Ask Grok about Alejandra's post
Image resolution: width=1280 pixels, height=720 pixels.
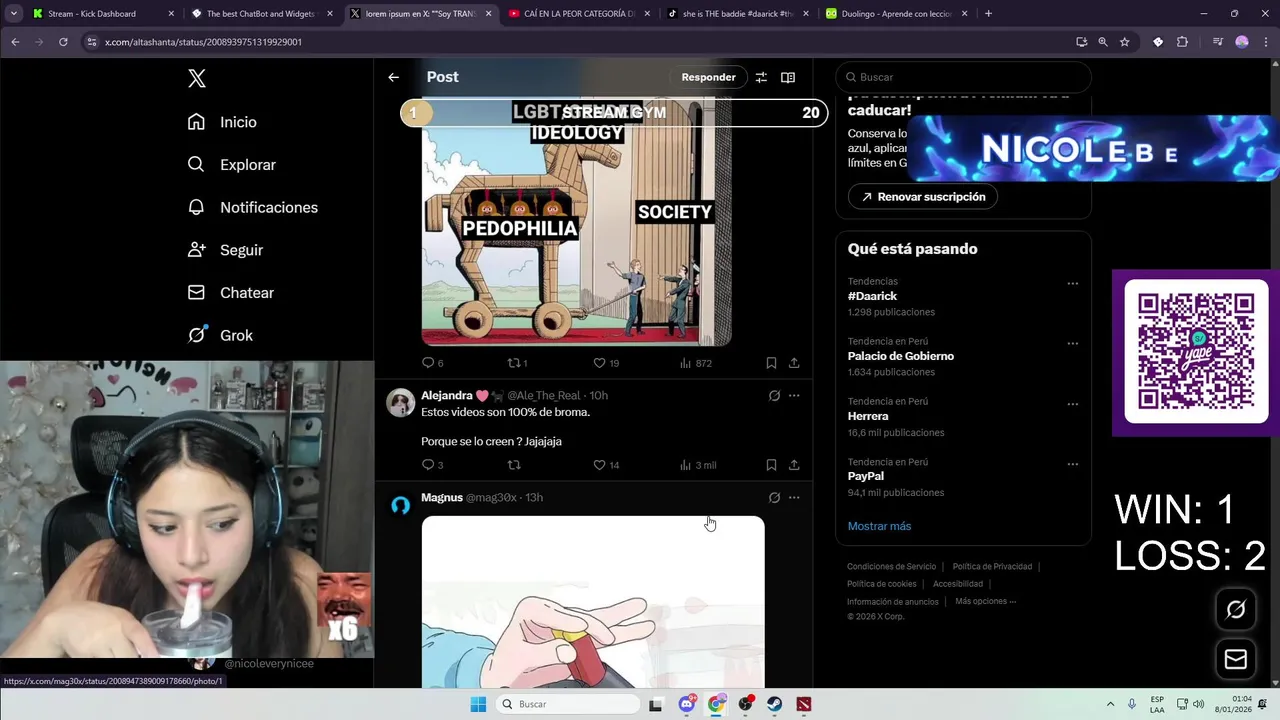coord(774,396)
